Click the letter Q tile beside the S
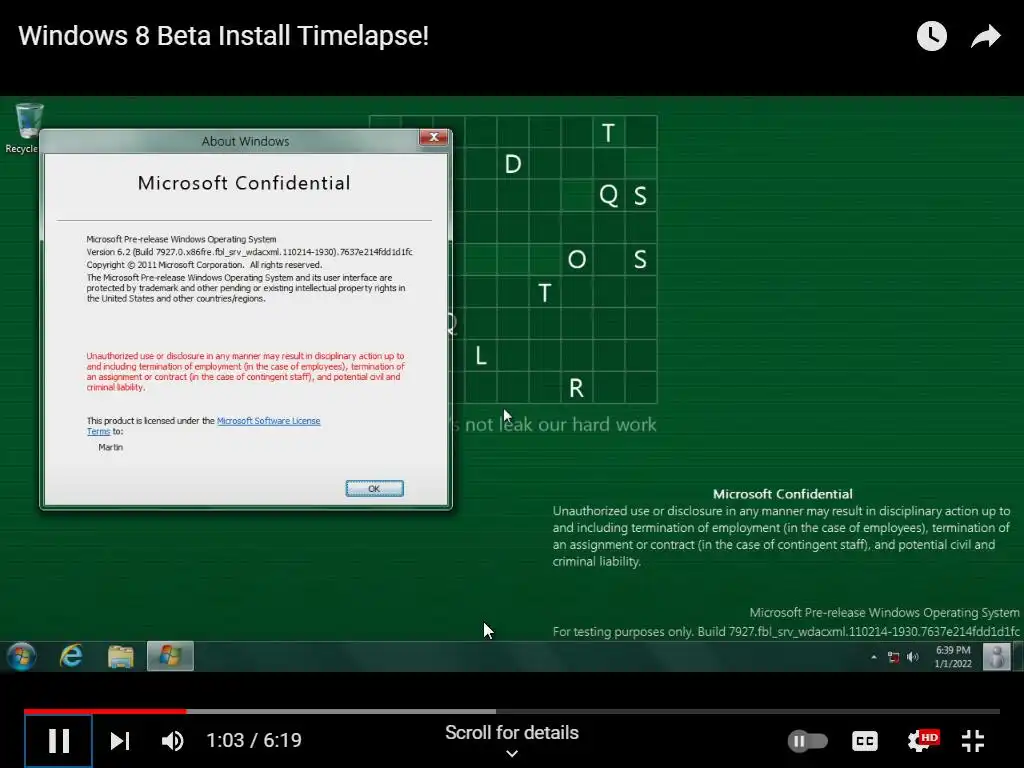This screenshot has height=768, width=1024. [609, 195]
